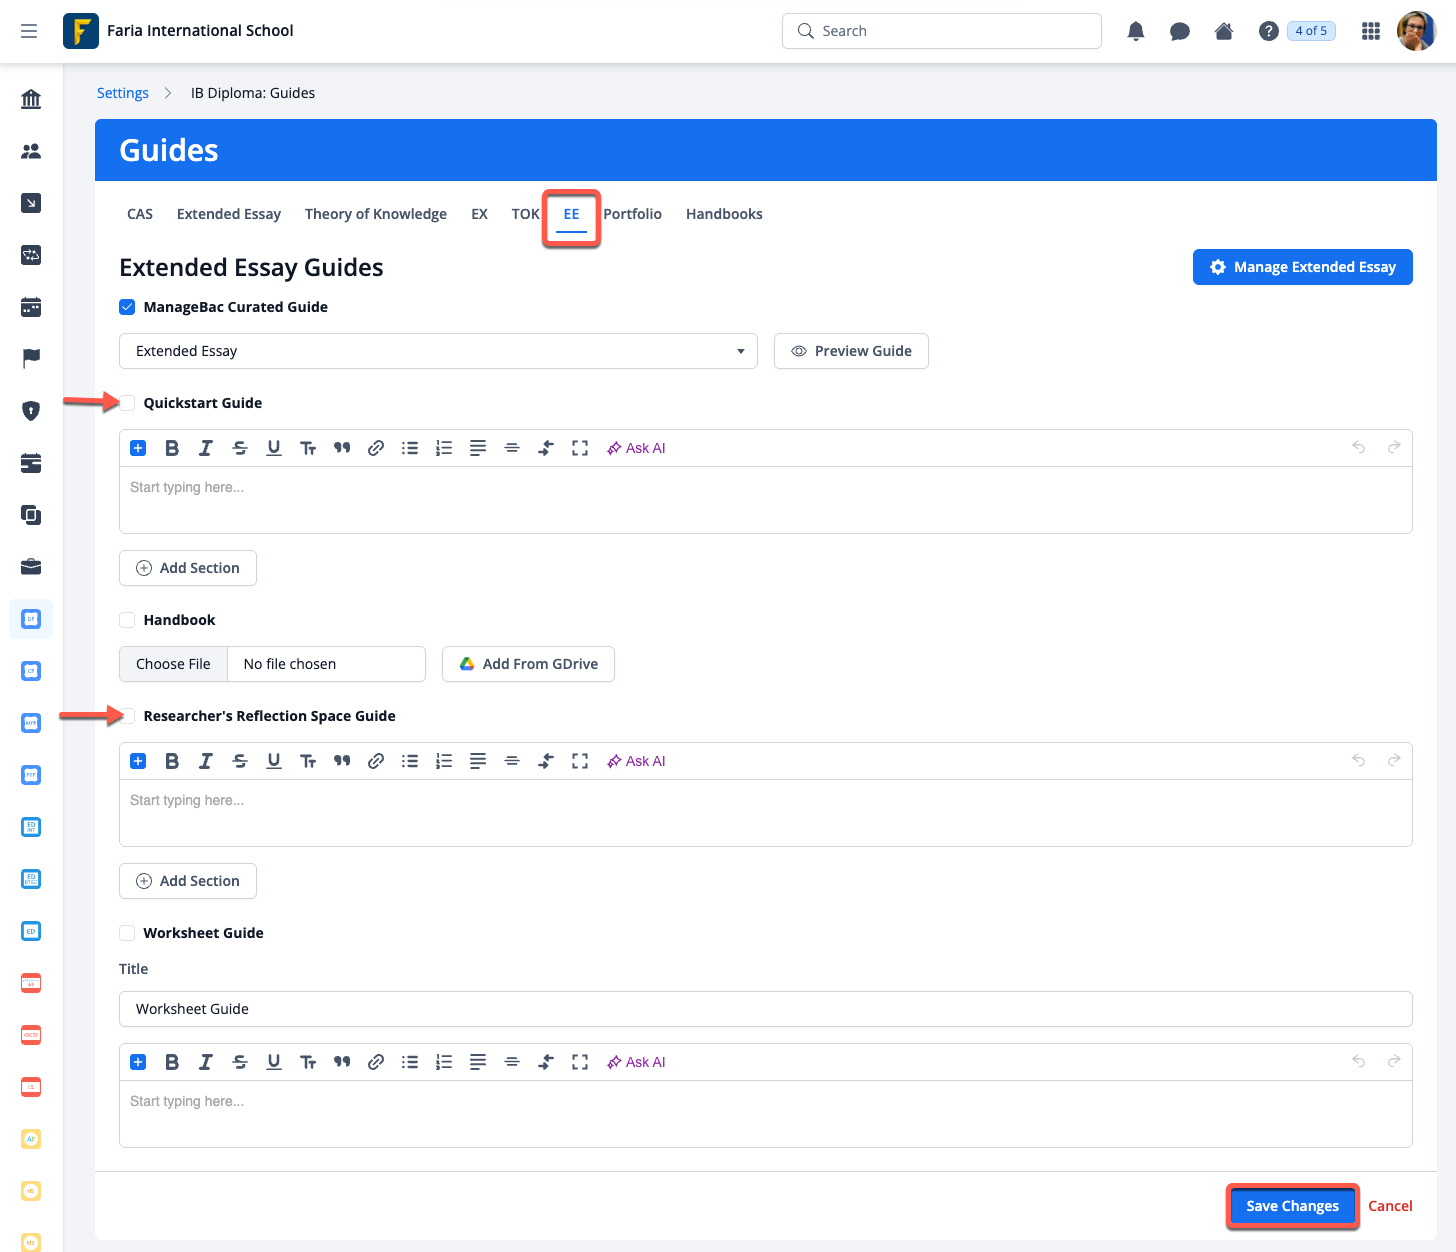Open the messages chat bubble icon

point(1180,31)
